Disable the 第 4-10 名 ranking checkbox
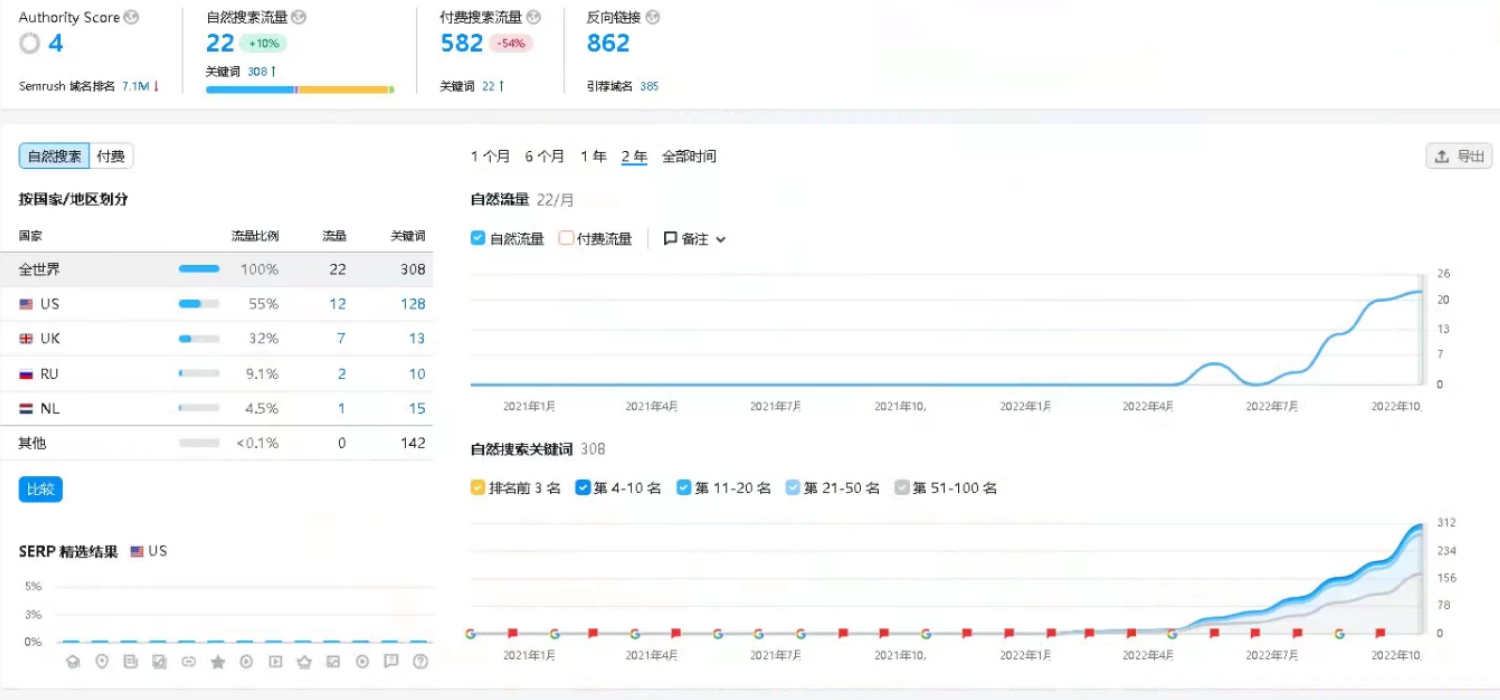 click(x=583, y=488)
